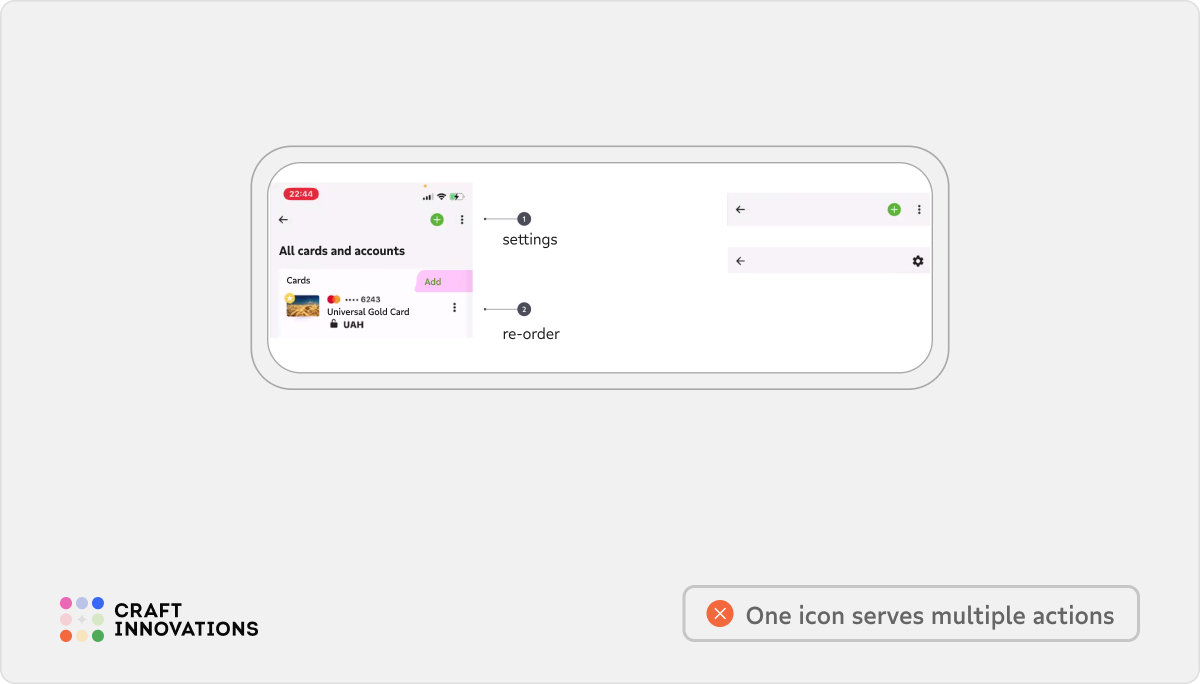Open the kebab overflow menu in the top bar
Image resolution: width=1200 pixels, height=684 pixels.
pos(463,220)
